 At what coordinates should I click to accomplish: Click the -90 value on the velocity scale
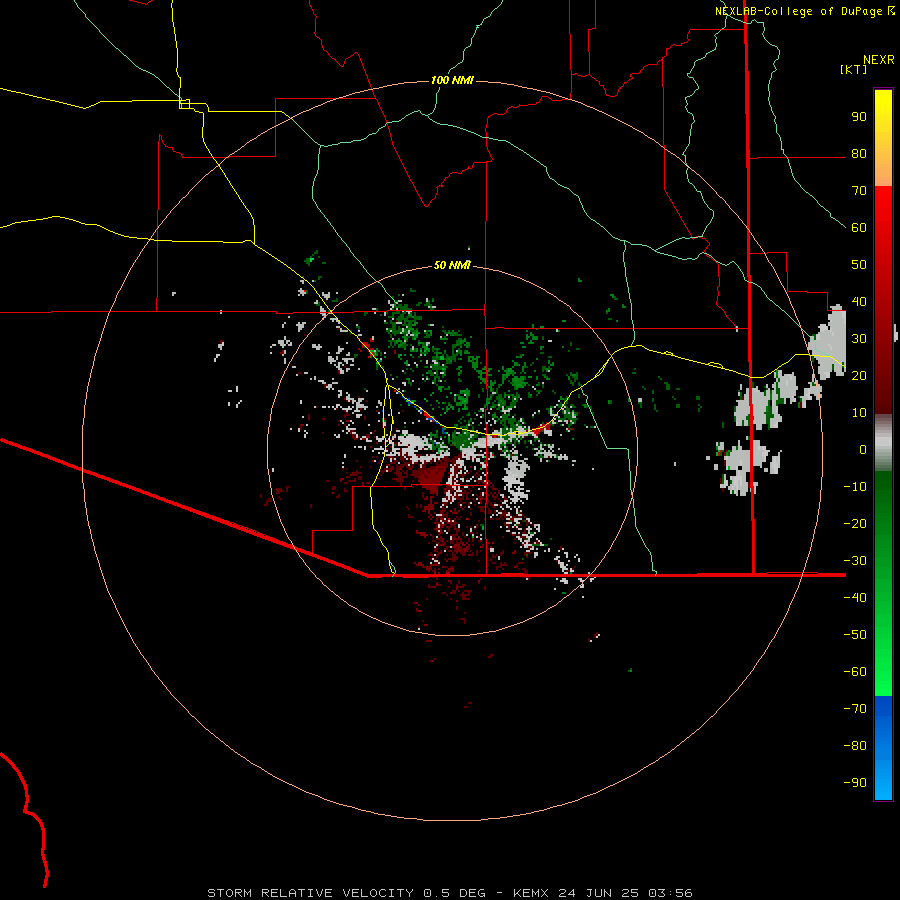855,783
